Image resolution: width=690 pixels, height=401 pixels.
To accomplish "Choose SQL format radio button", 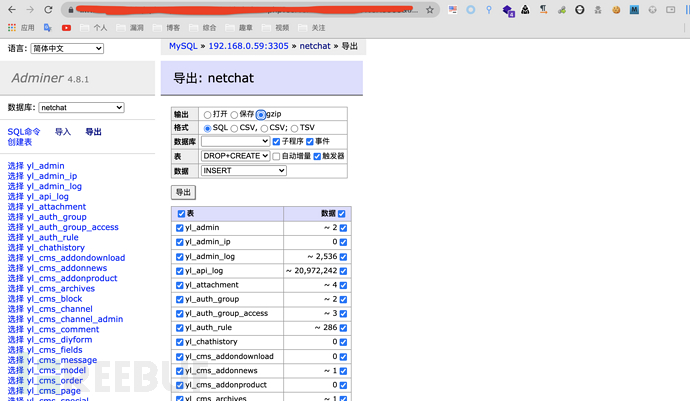I will click(207, 129).
